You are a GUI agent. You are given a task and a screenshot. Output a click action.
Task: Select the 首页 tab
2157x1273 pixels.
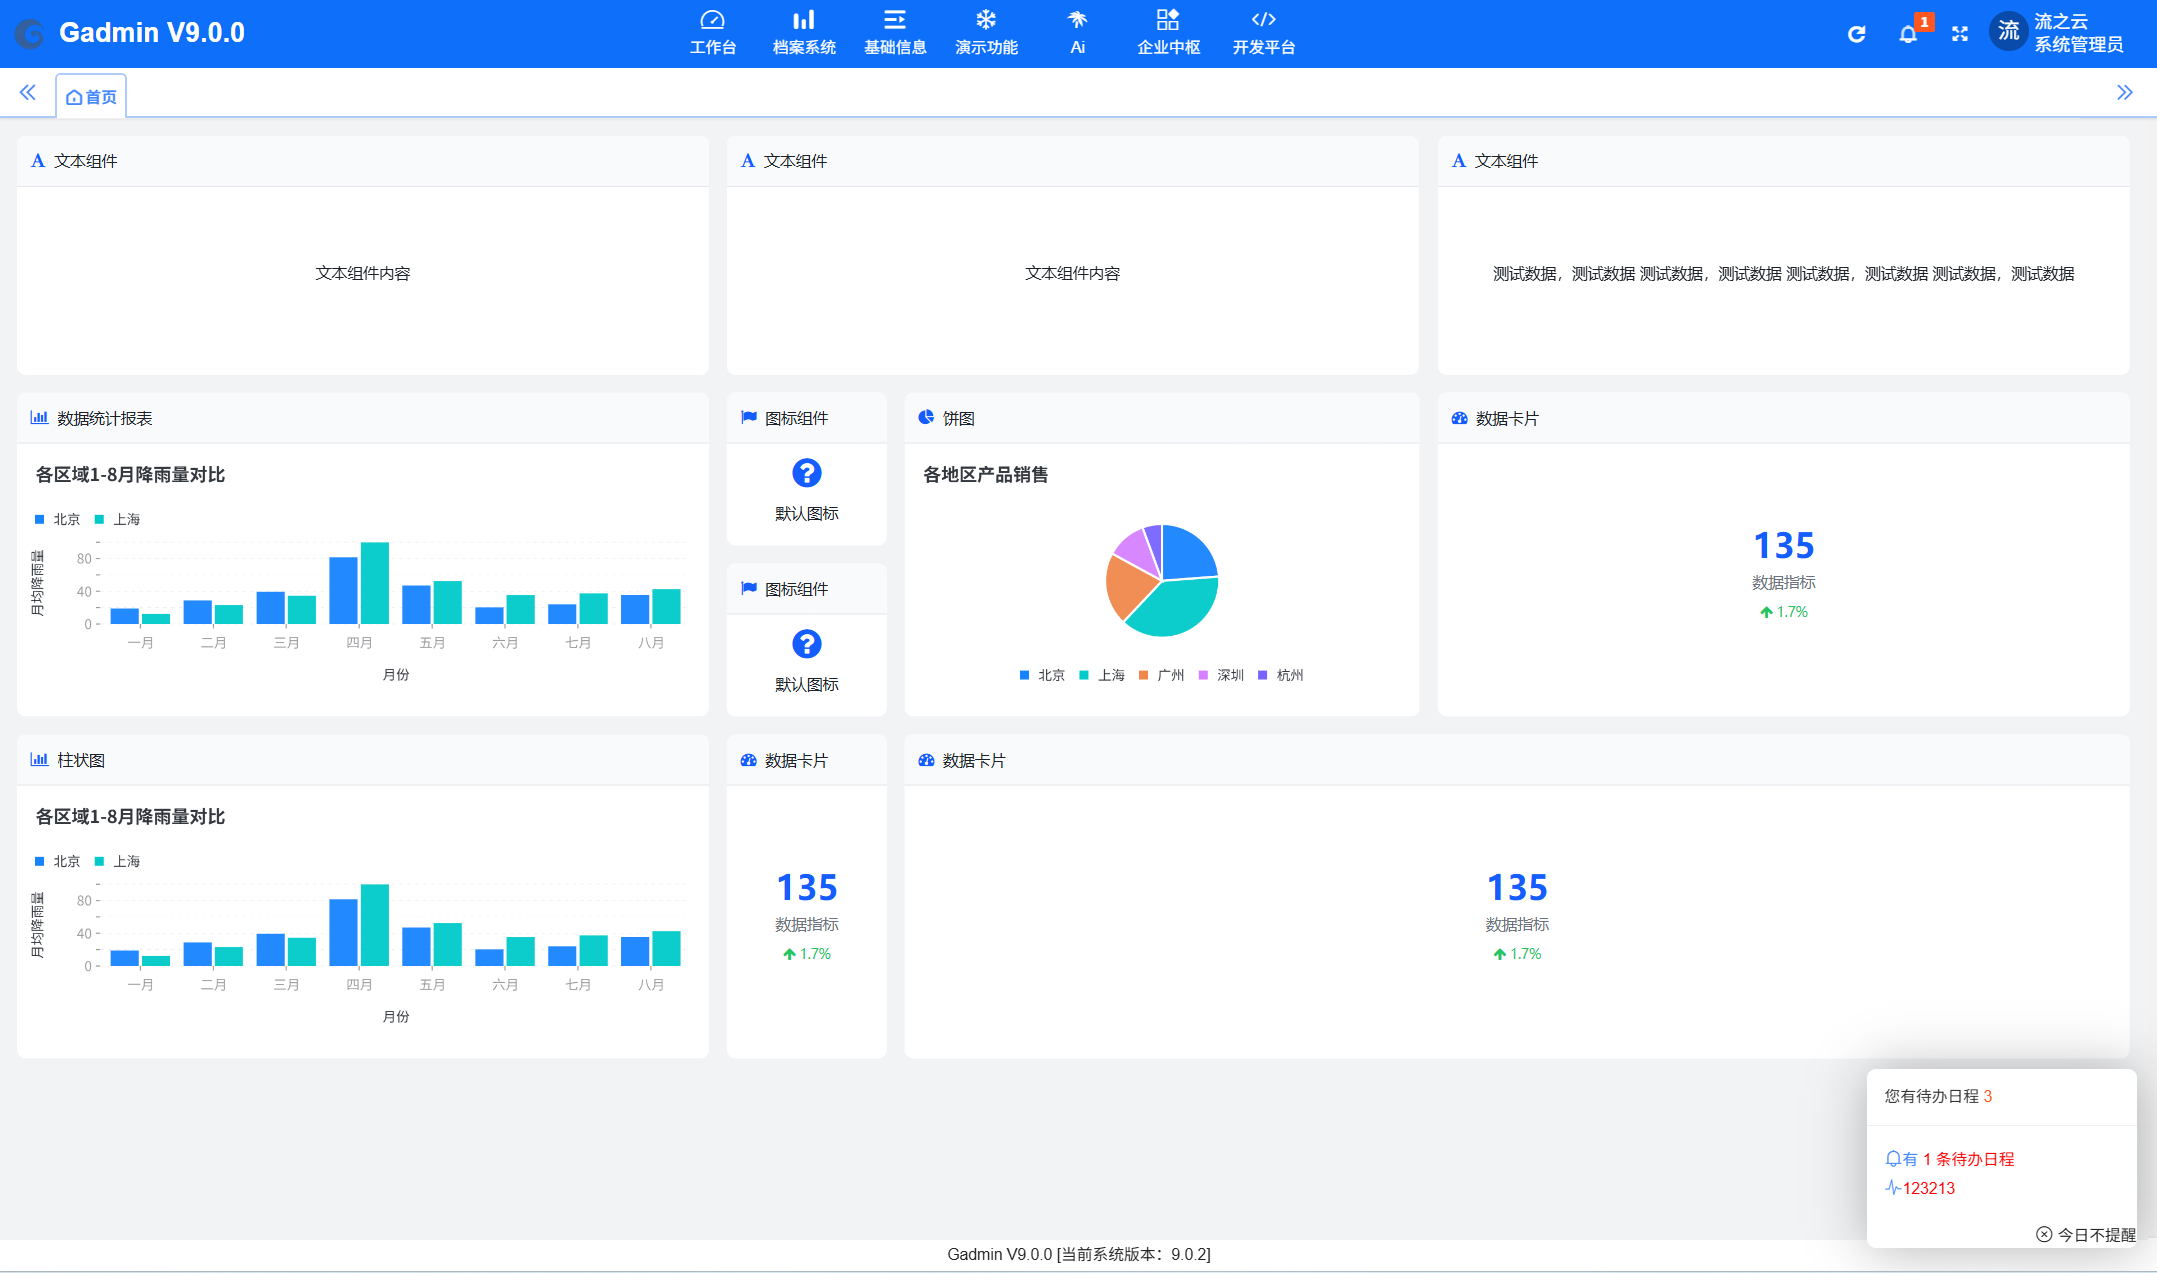[91, 96]
